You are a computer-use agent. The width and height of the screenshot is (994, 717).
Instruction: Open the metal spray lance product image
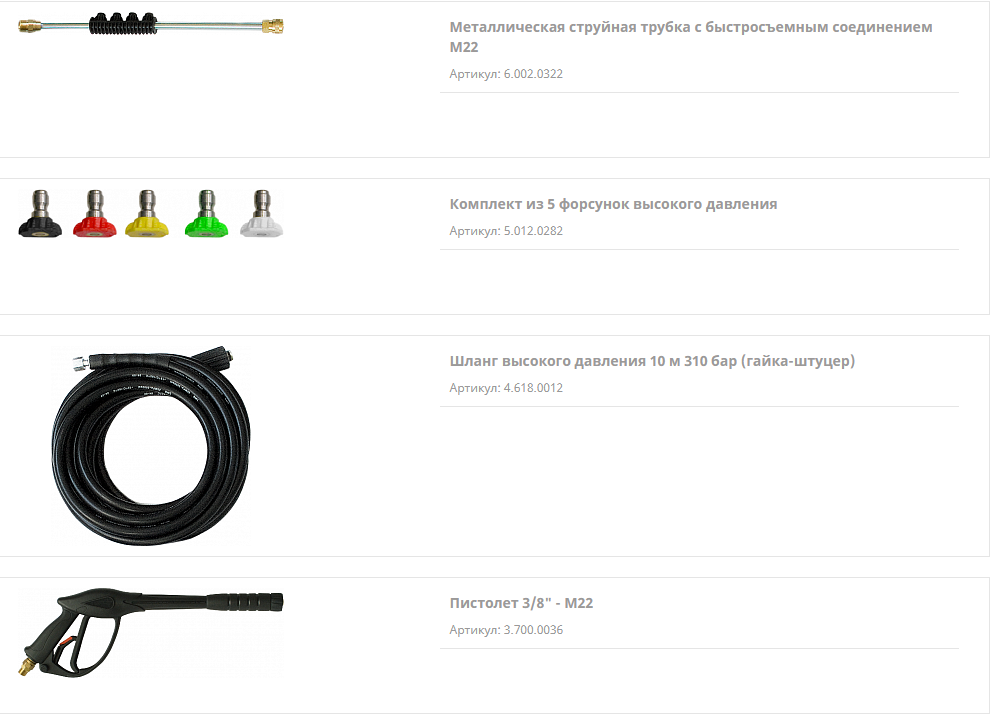click(x=150, y=24)
